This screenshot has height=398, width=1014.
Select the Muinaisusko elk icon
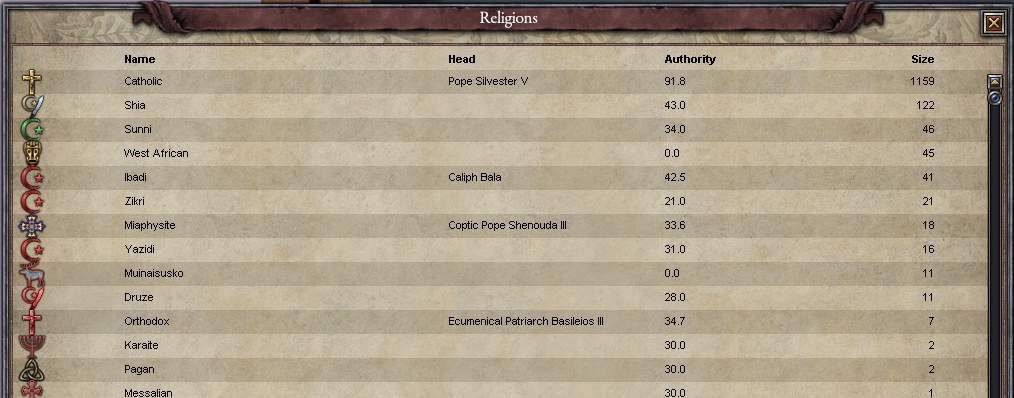[x=32, y=274]
